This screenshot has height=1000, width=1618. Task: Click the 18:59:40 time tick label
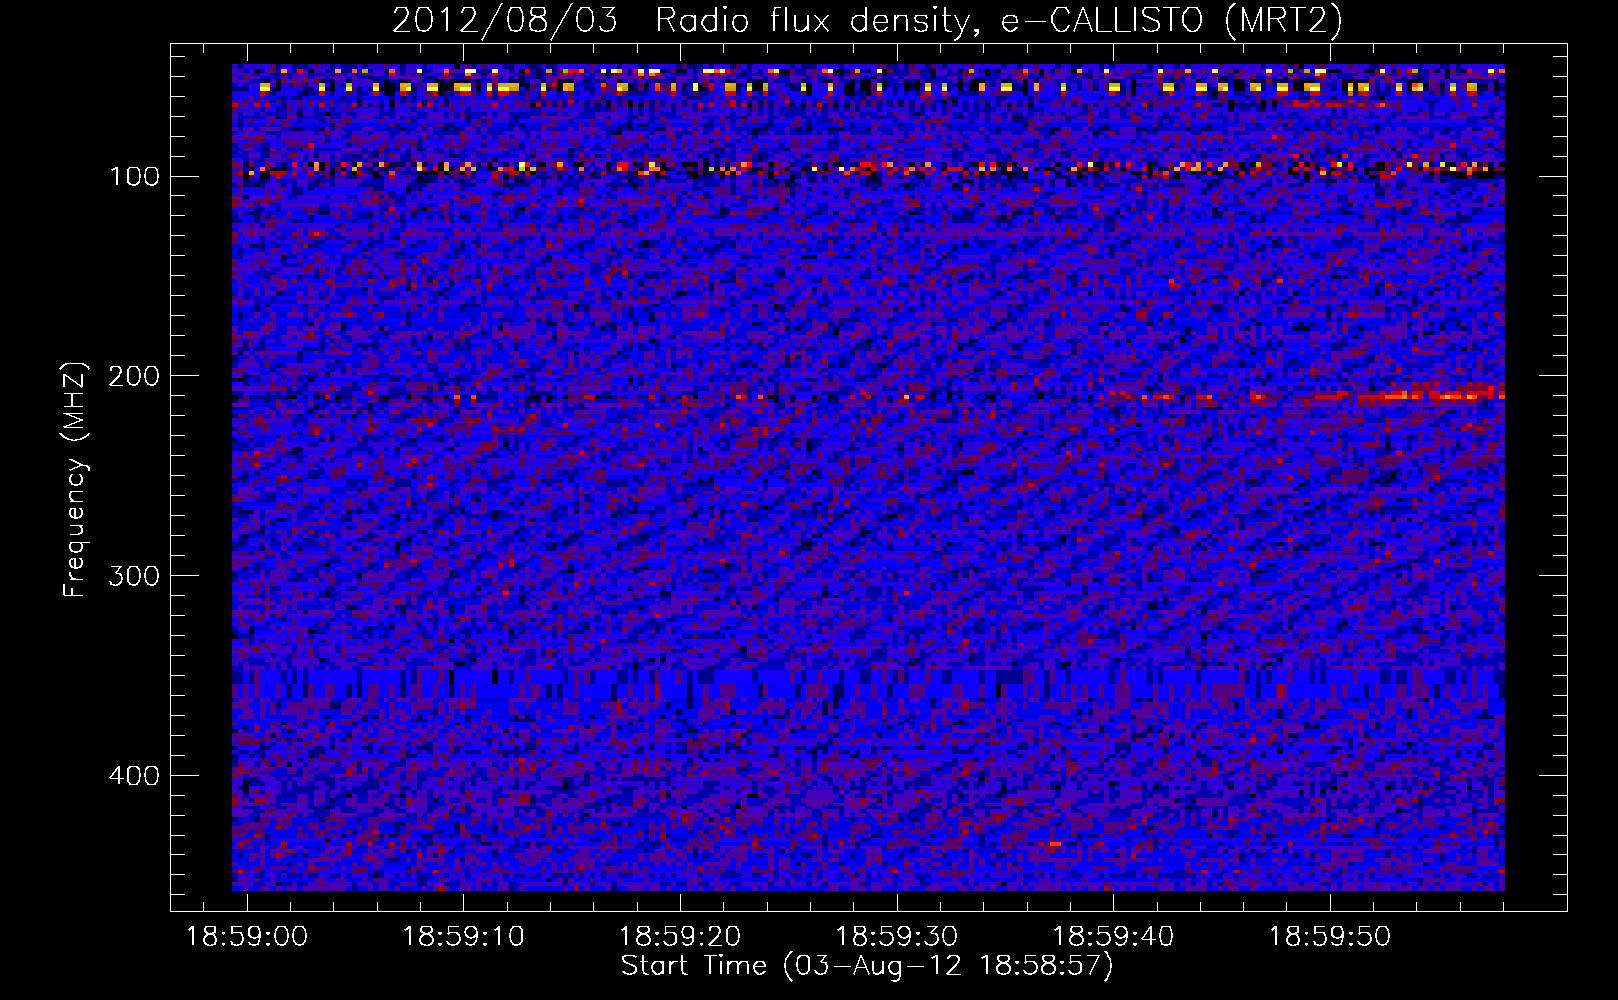(x=1113, y=937)
